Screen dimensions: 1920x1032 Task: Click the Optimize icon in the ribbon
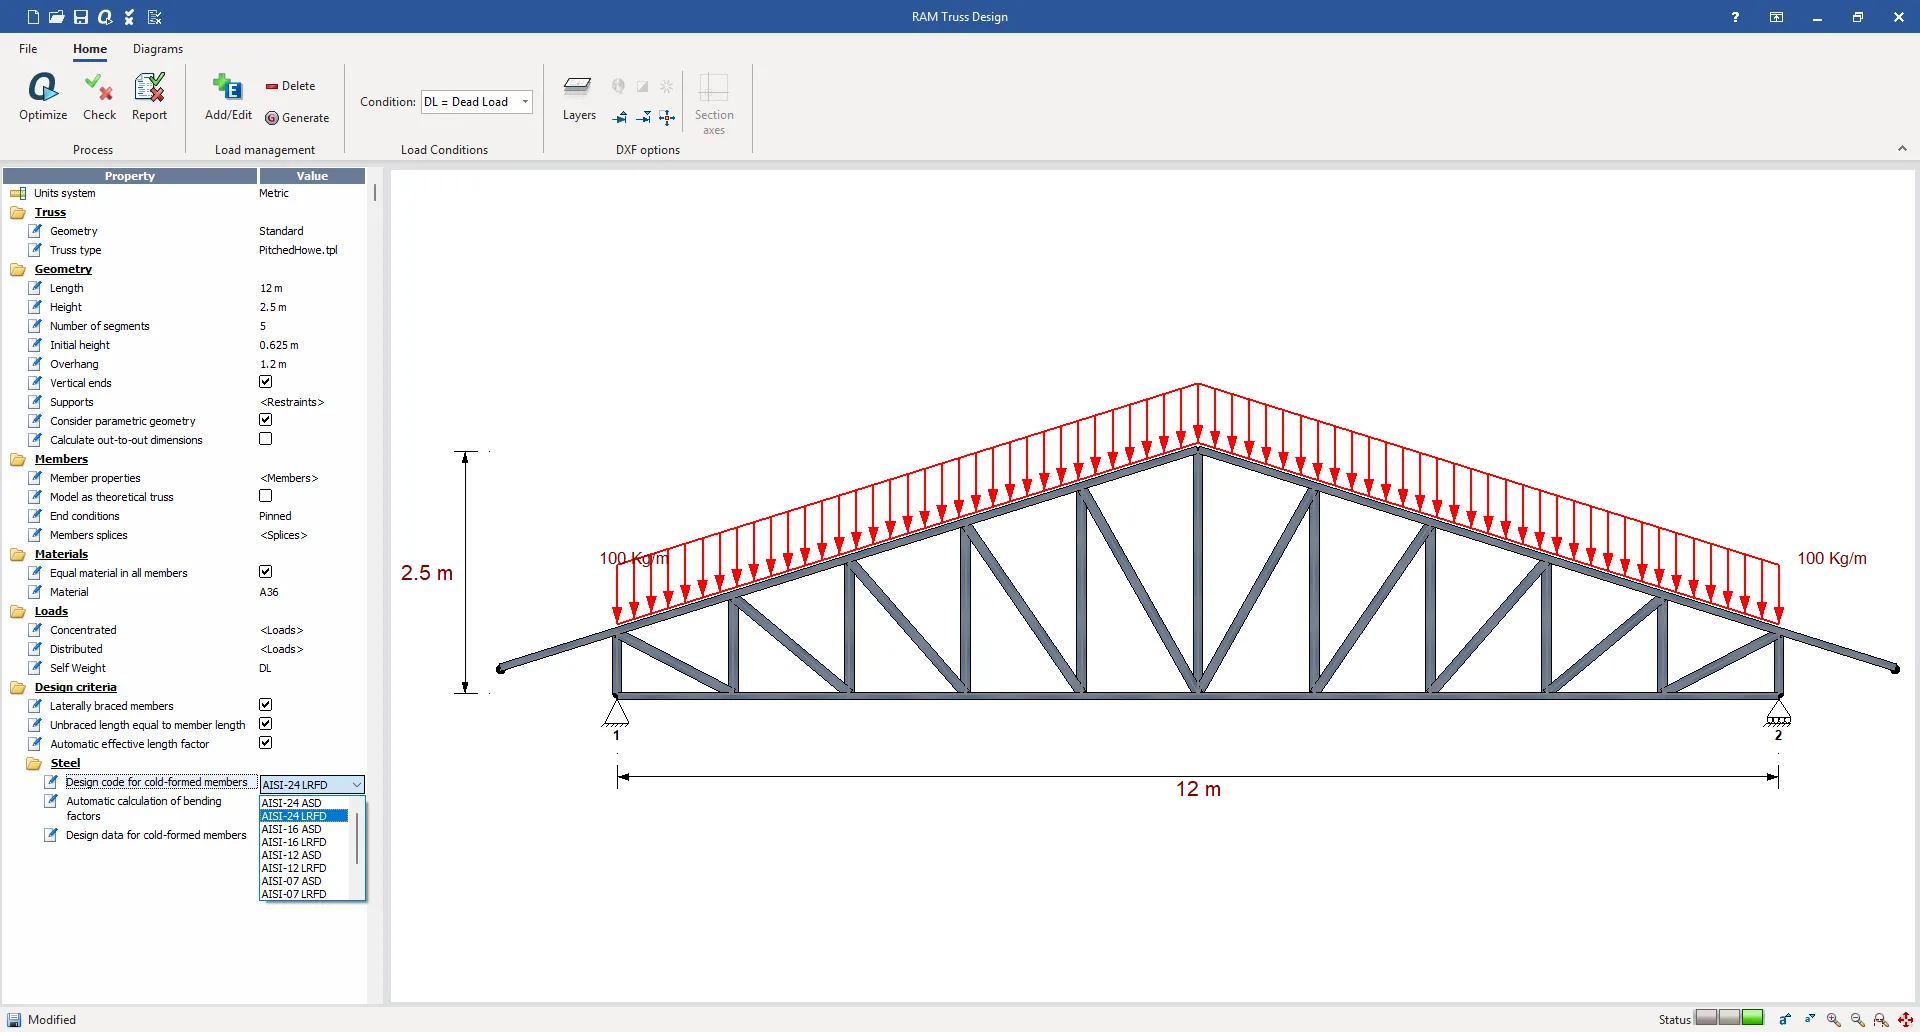tap(43, 96)
